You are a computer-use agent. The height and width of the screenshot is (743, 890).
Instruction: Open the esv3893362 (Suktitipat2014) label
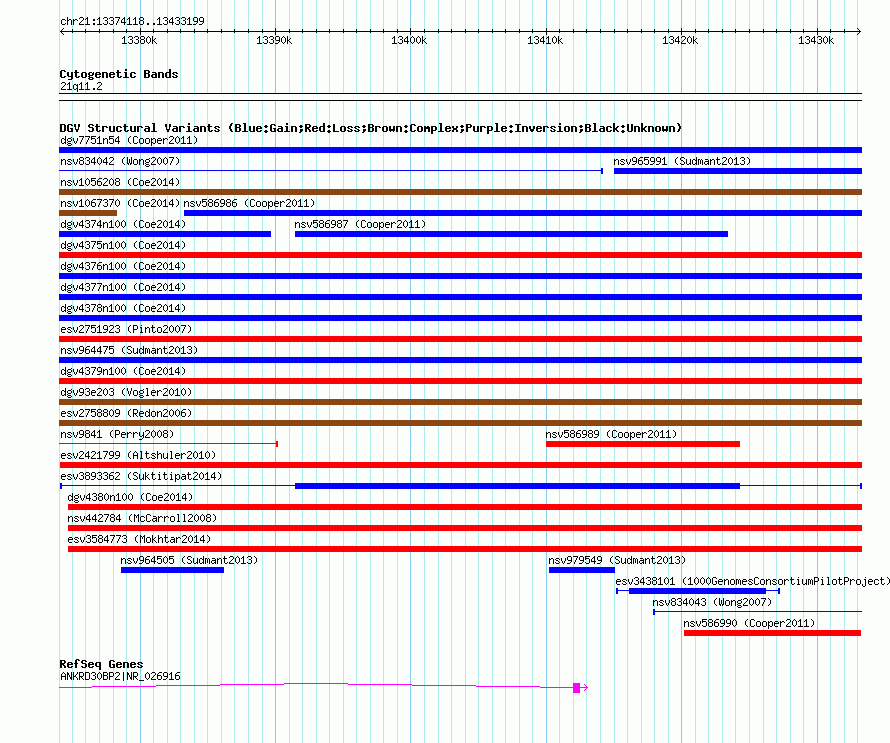click(141, 476)
